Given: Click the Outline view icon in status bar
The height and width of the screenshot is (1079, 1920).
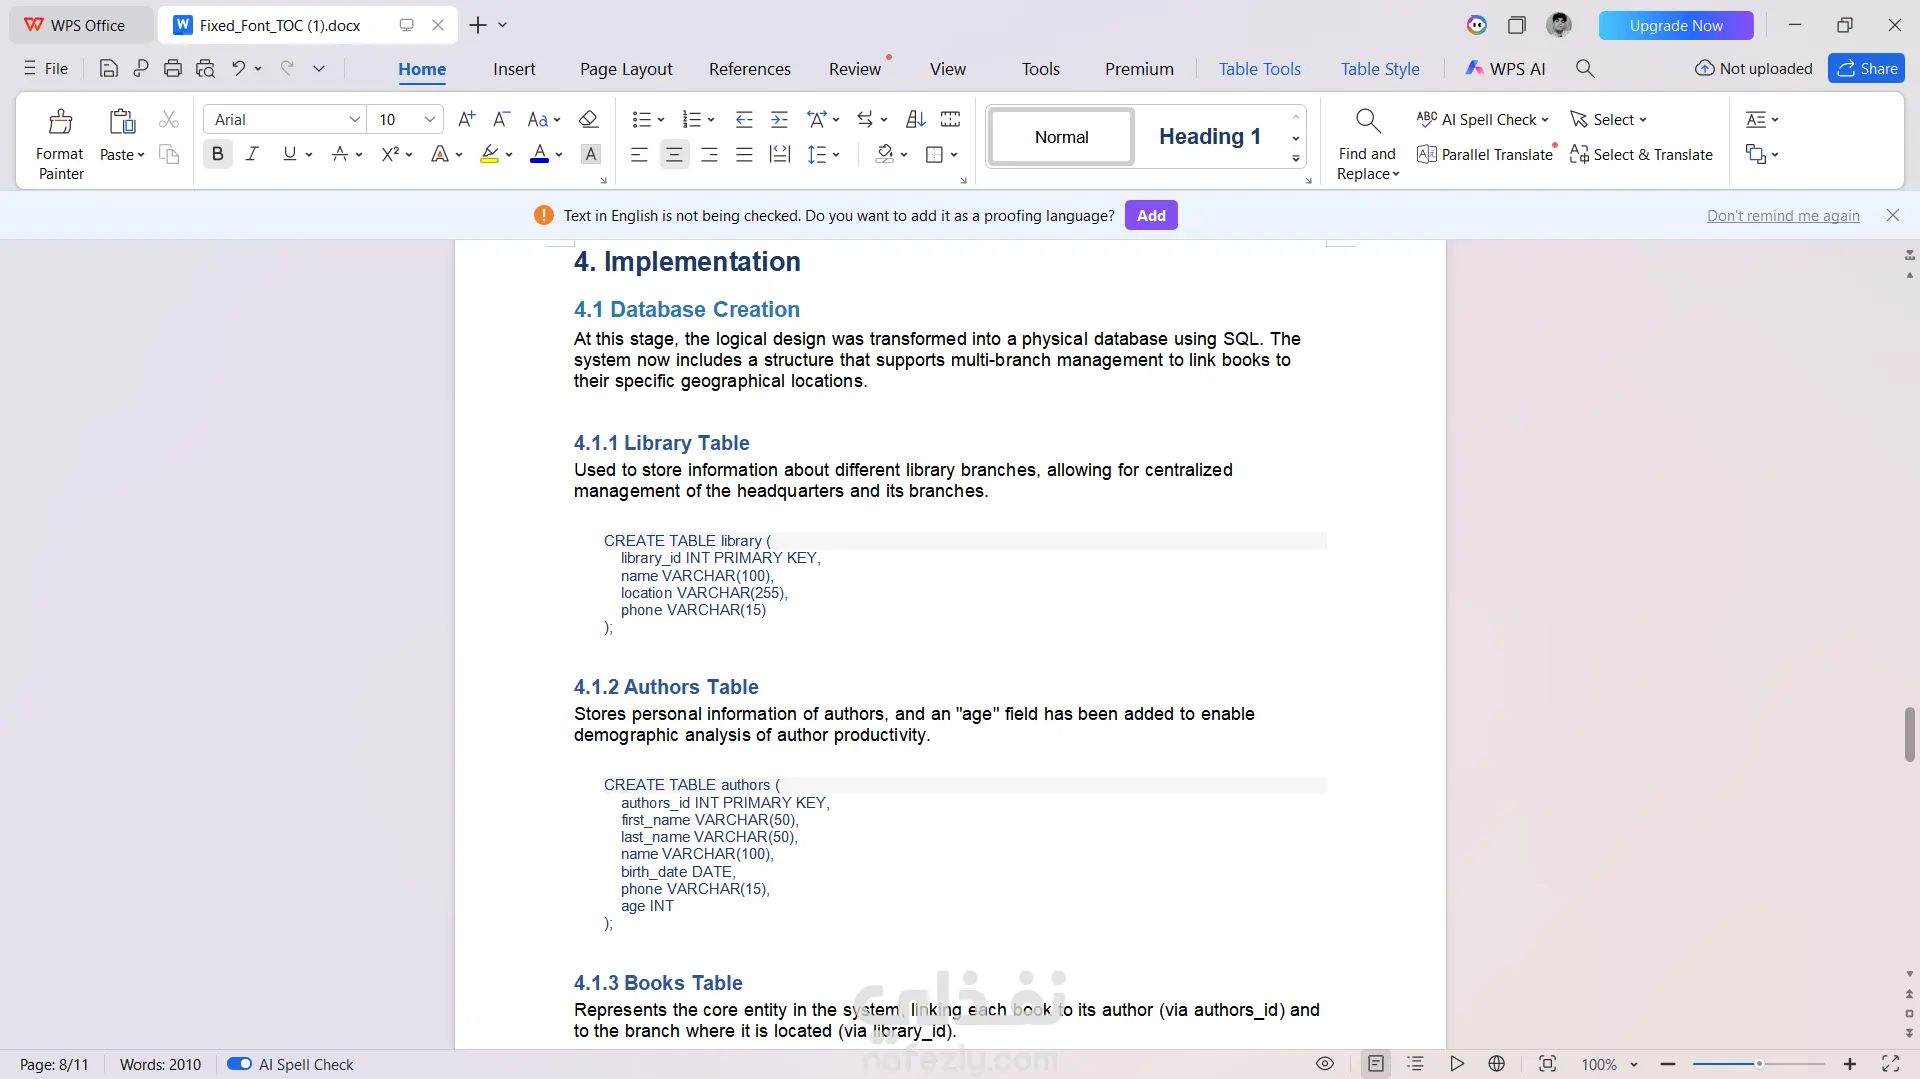Looking at the screenshot, I should [1415, 1064].
